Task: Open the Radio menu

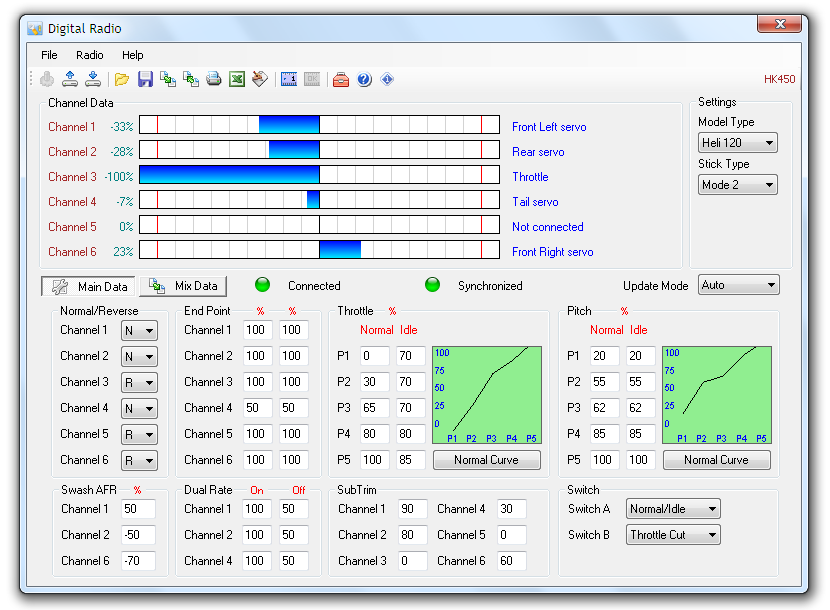Action: [90, 55]
